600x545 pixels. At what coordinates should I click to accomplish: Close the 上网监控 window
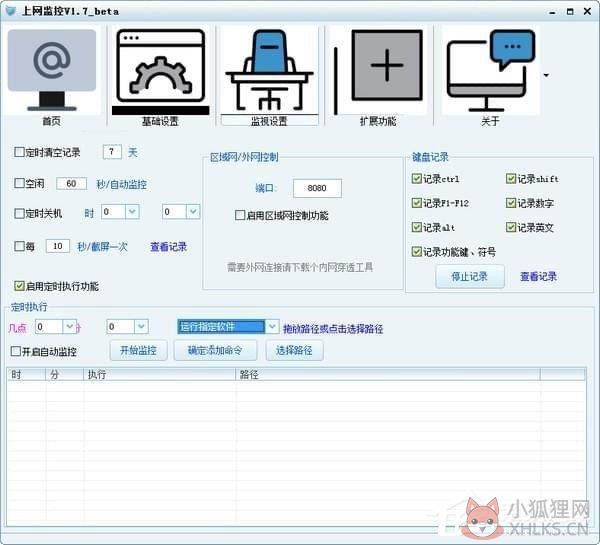point(588,11)
